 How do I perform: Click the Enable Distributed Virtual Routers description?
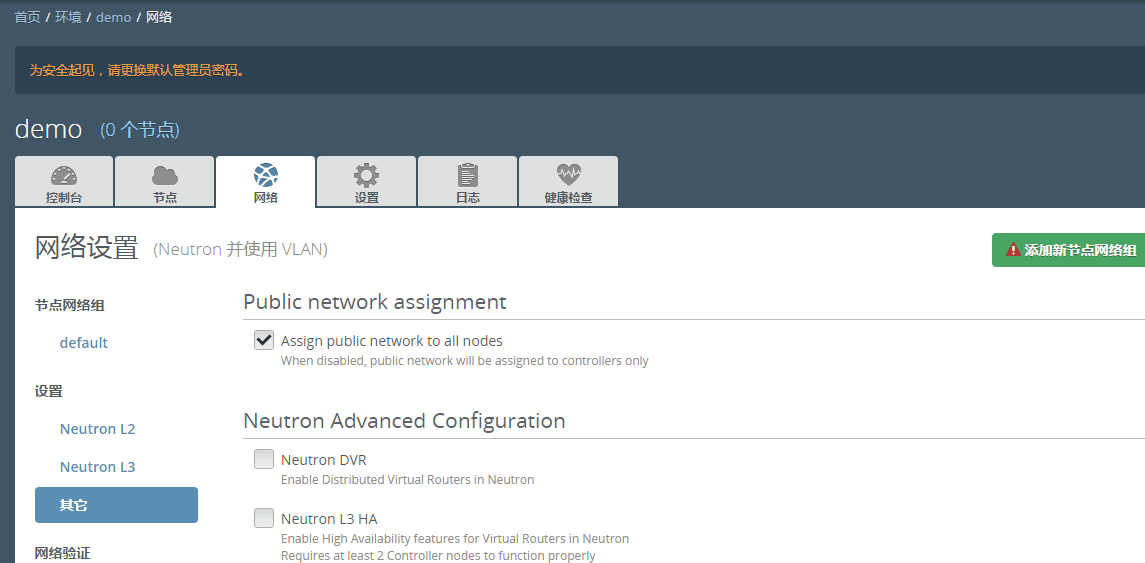[407, 480]
